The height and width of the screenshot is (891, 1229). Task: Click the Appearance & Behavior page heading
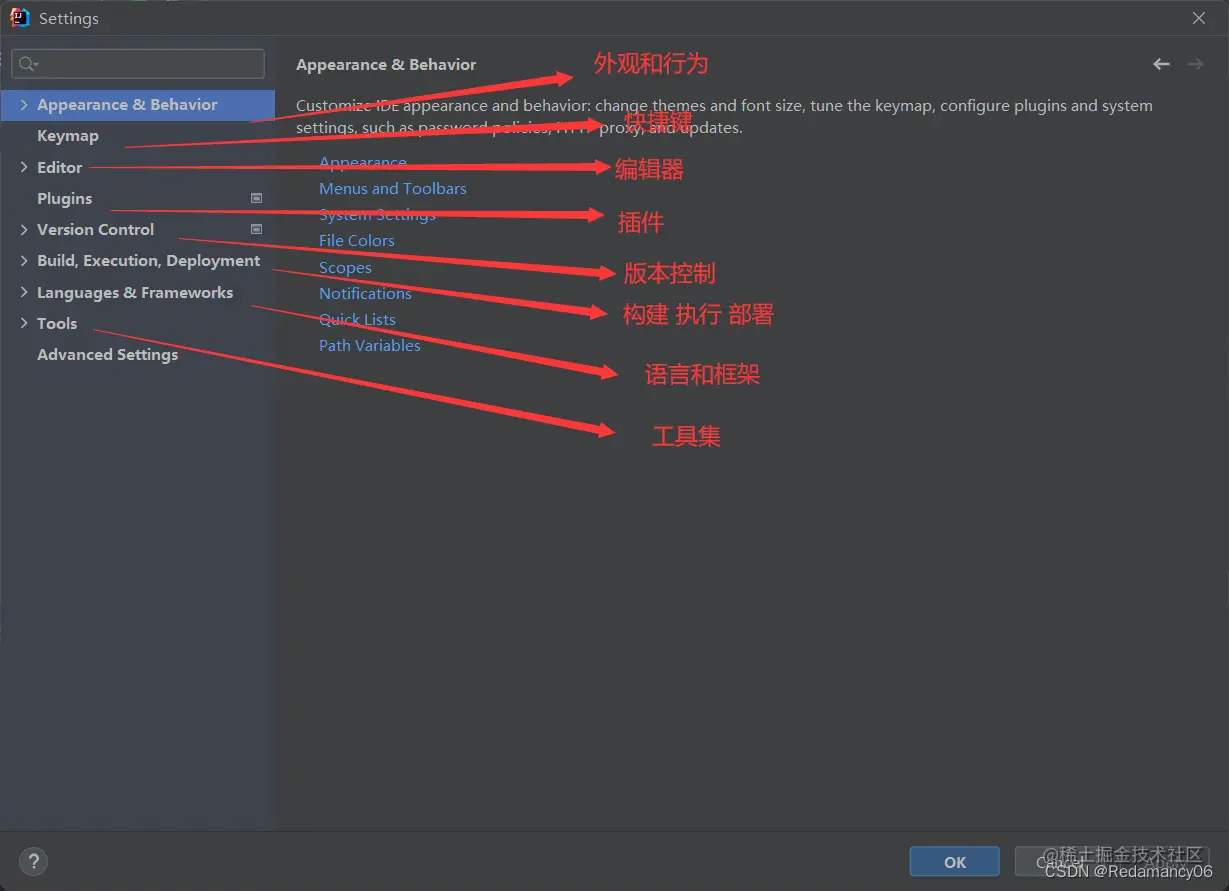coord(386,64)
